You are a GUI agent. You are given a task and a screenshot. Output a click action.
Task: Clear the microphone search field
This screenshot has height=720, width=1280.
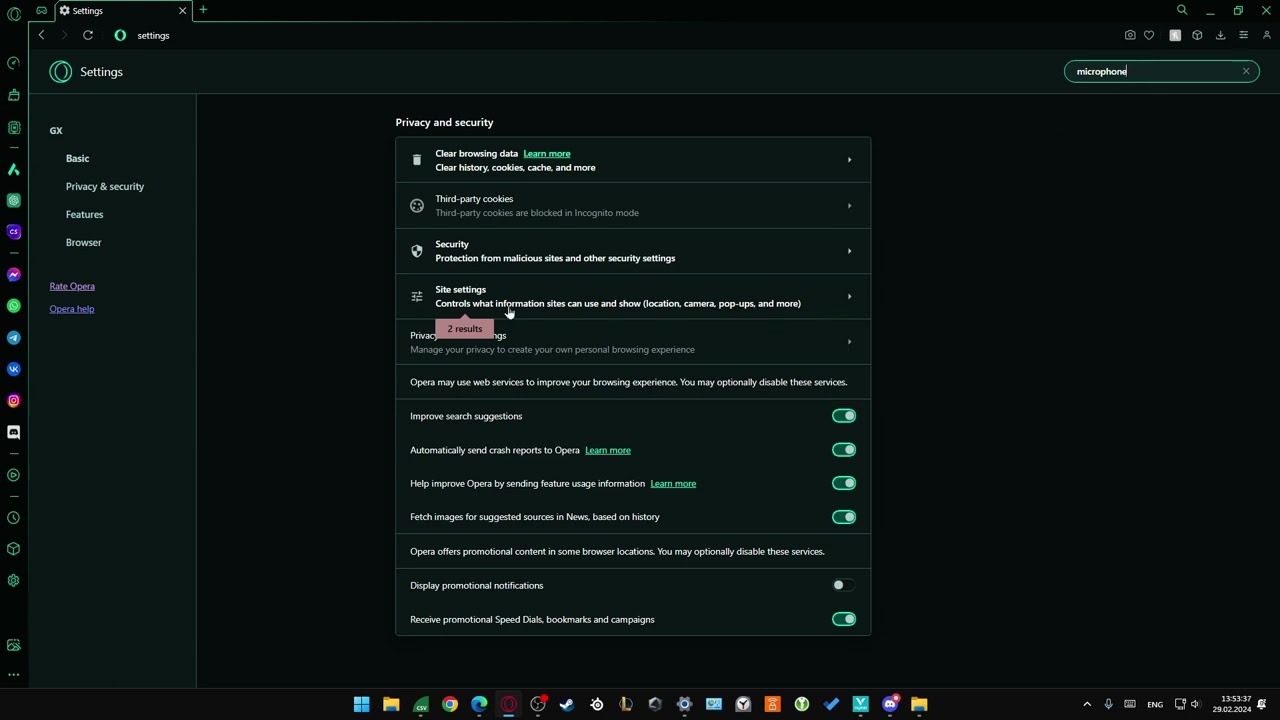coord(1246,71)
